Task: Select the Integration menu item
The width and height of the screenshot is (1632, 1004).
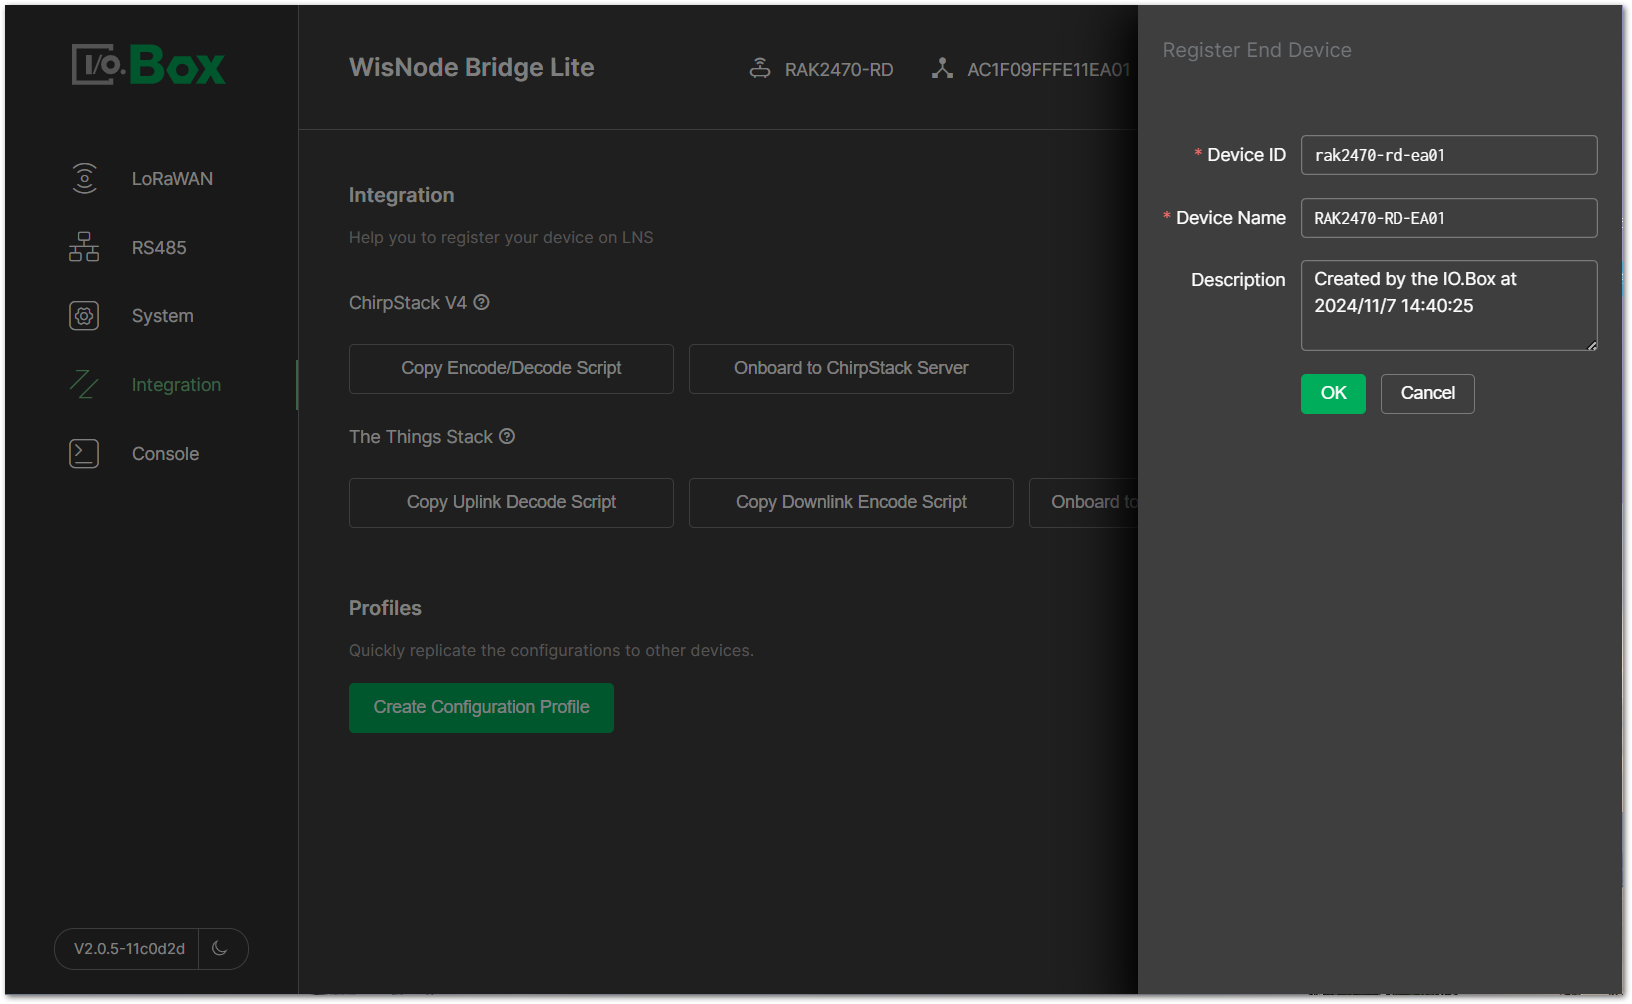Action: click(x=176, y=384)
